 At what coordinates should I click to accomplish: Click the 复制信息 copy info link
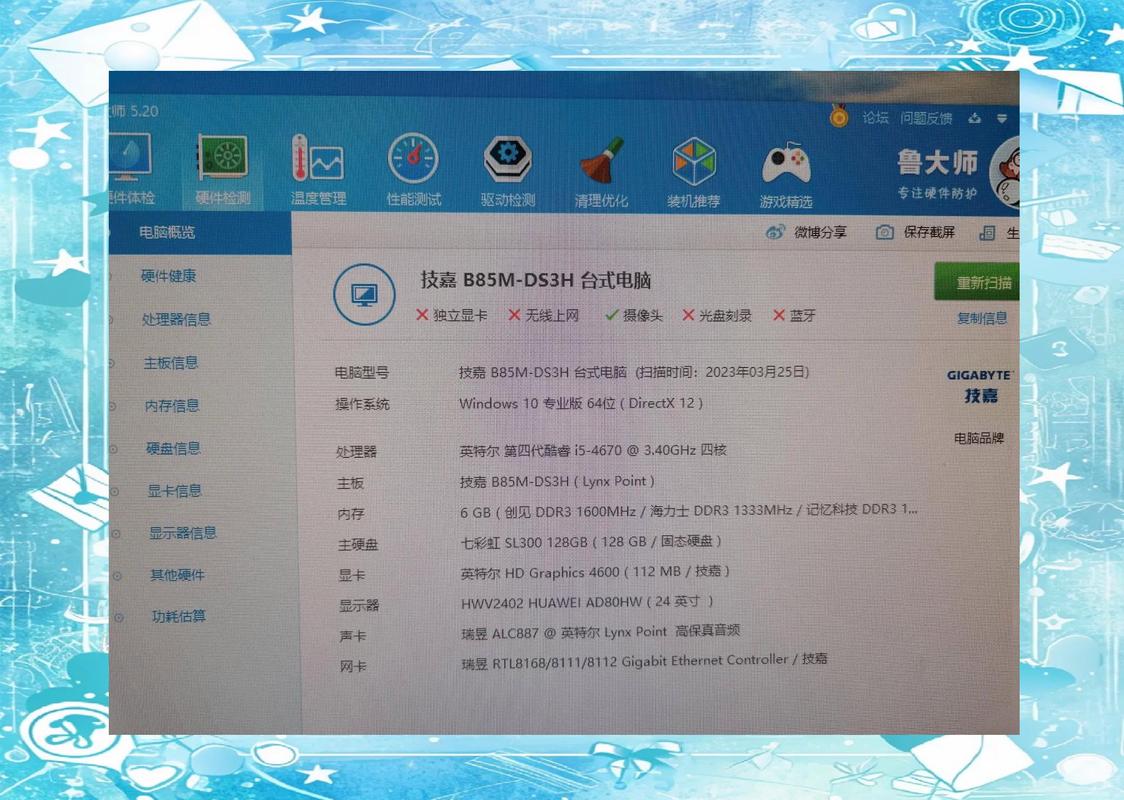[x=985, y=317]
